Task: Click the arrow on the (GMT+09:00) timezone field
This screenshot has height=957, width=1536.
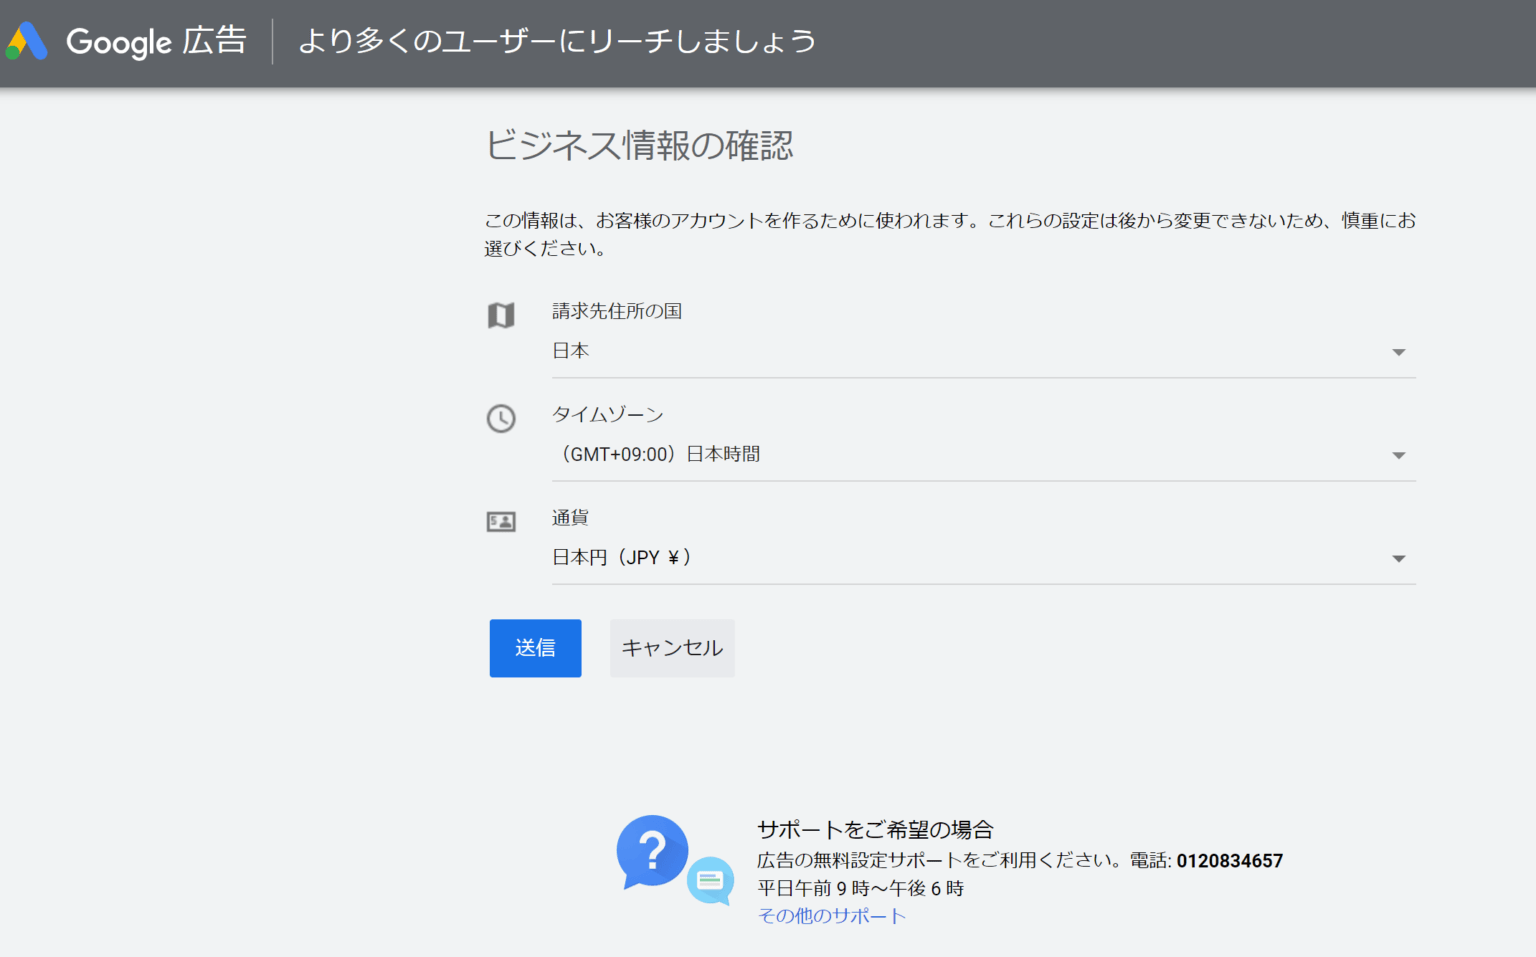Action: pos(1399,455)
